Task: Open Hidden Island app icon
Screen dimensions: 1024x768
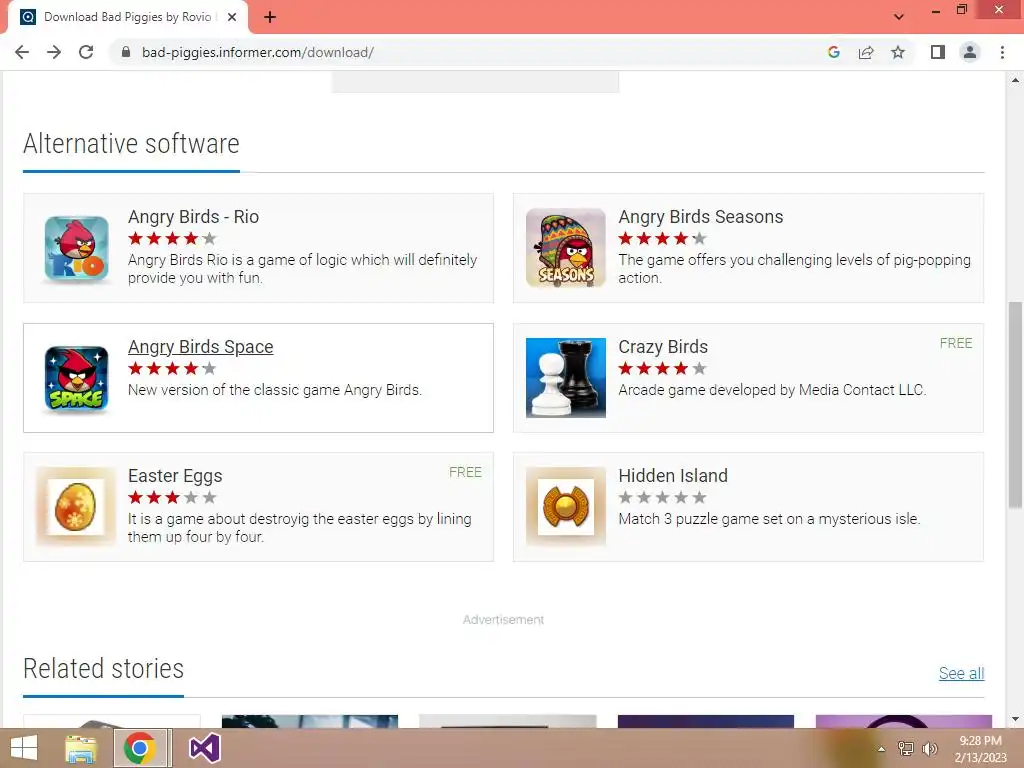Action: coord(566,506)
